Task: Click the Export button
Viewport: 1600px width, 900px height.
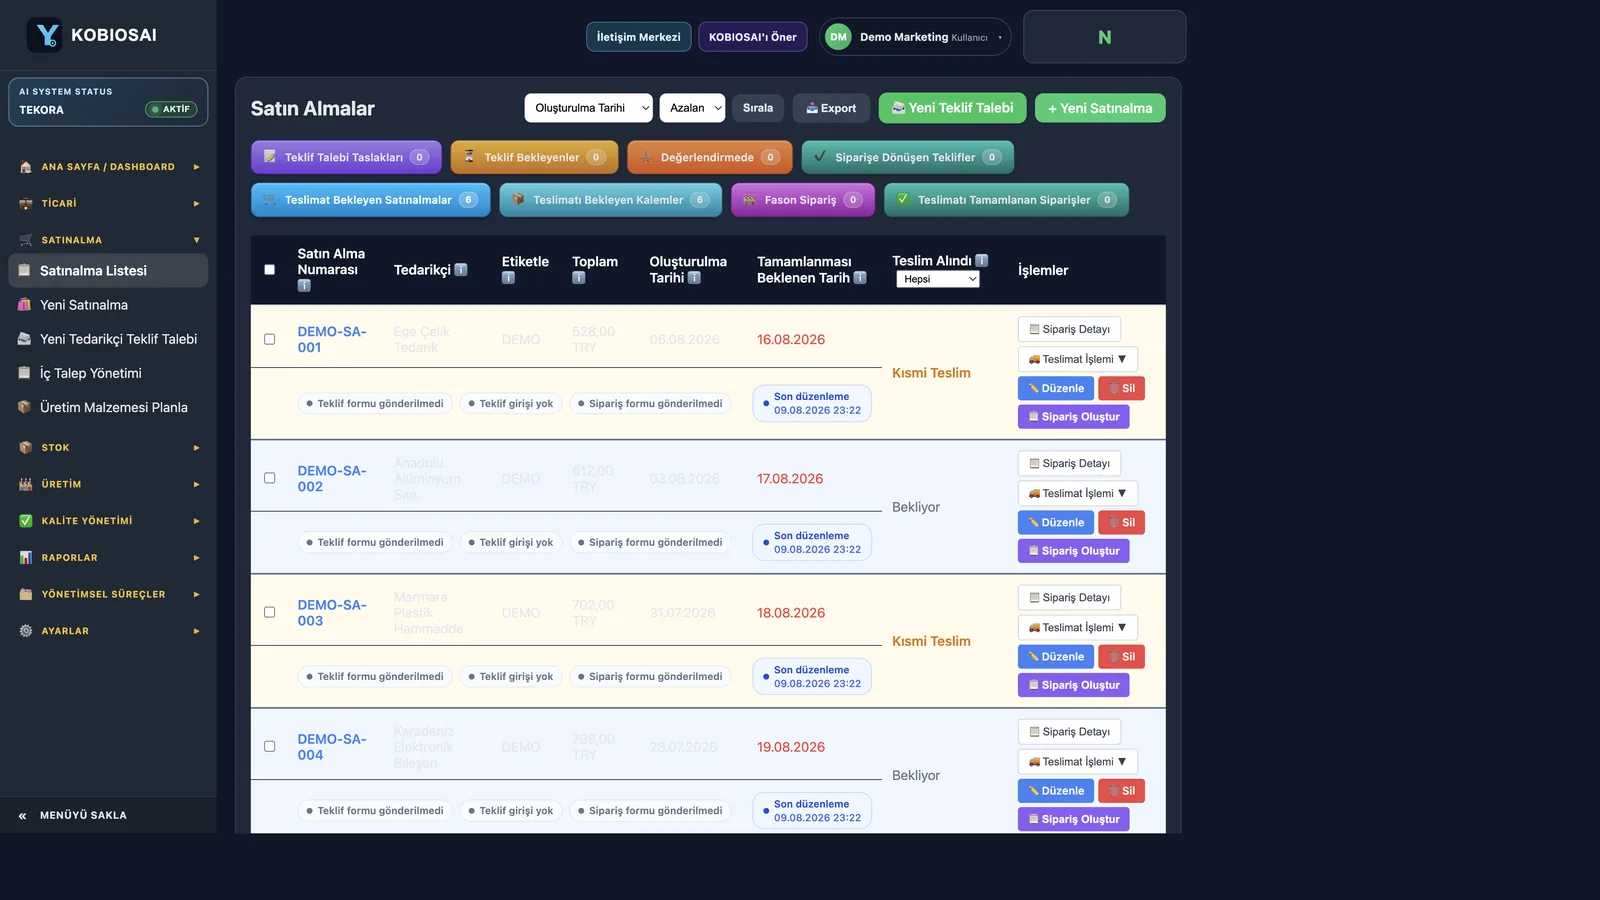Action: click(x=831, y=108)
